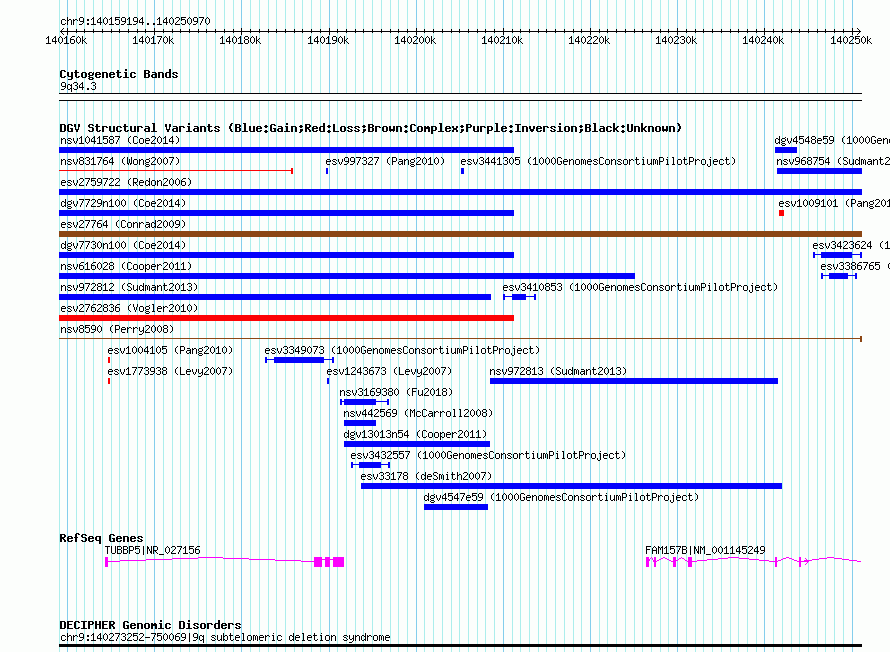Open the nsv8590 (Perry2008) label
Image resolution: width=890 pixels, height=652 pixels.
coord(117,329)
